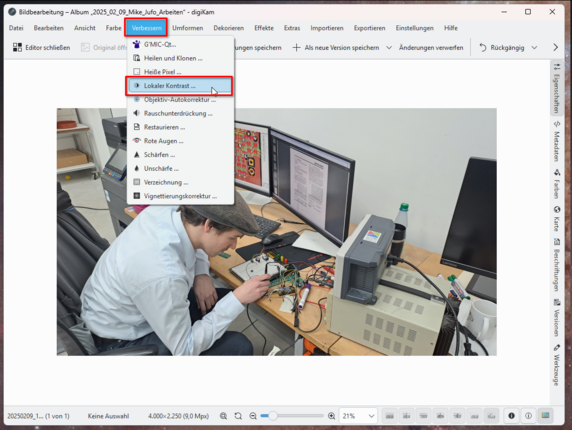Select Objektiv-Autokorrektur menu entry
The height and width of the screenshot is (430, 572).
click(180, 100)
